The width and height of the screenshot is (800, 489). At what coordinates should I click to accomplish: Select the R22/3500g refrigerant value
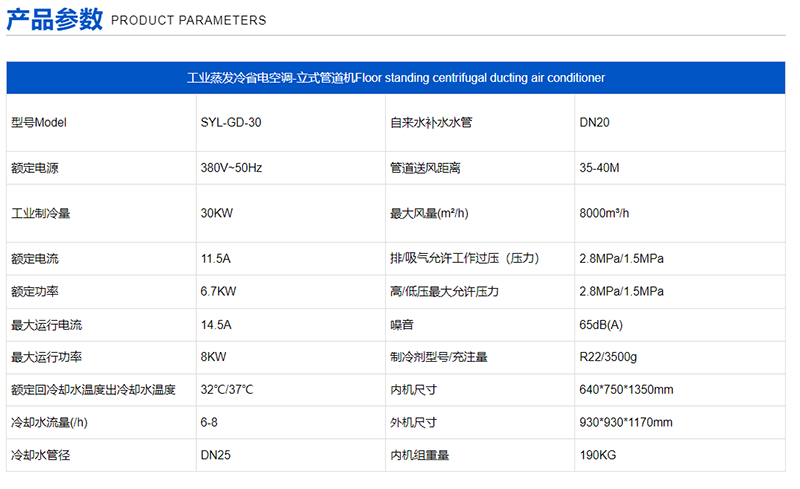point(611,356)
